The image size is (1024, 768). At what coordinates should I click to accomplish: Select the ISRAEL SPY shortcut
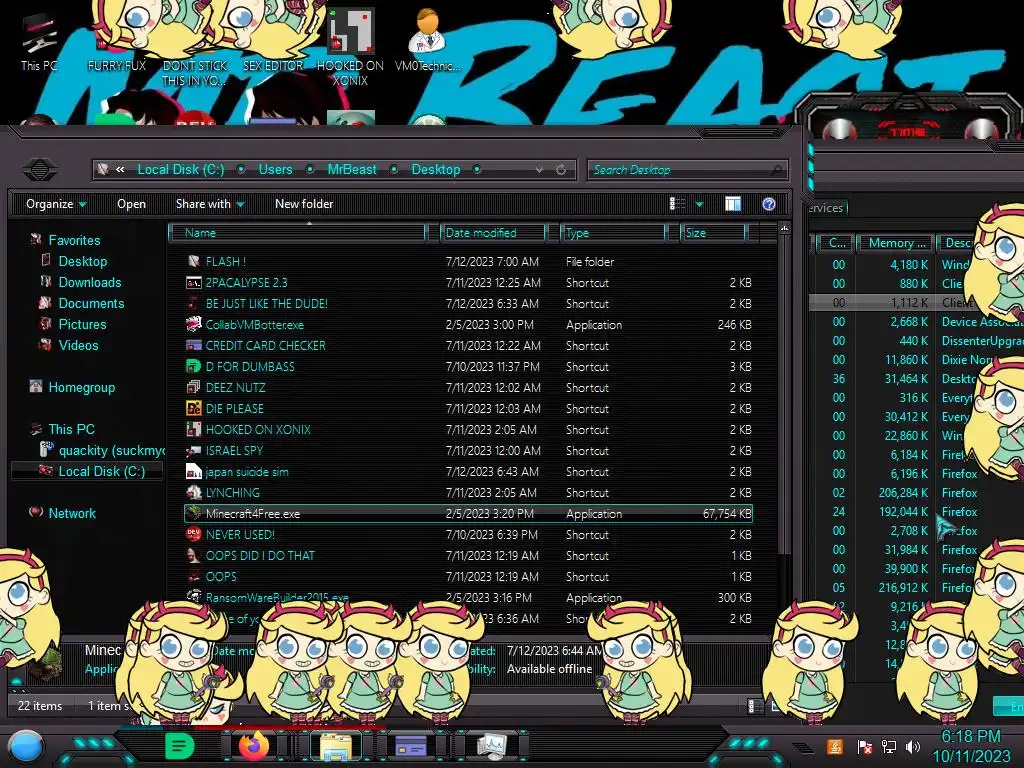234,451
